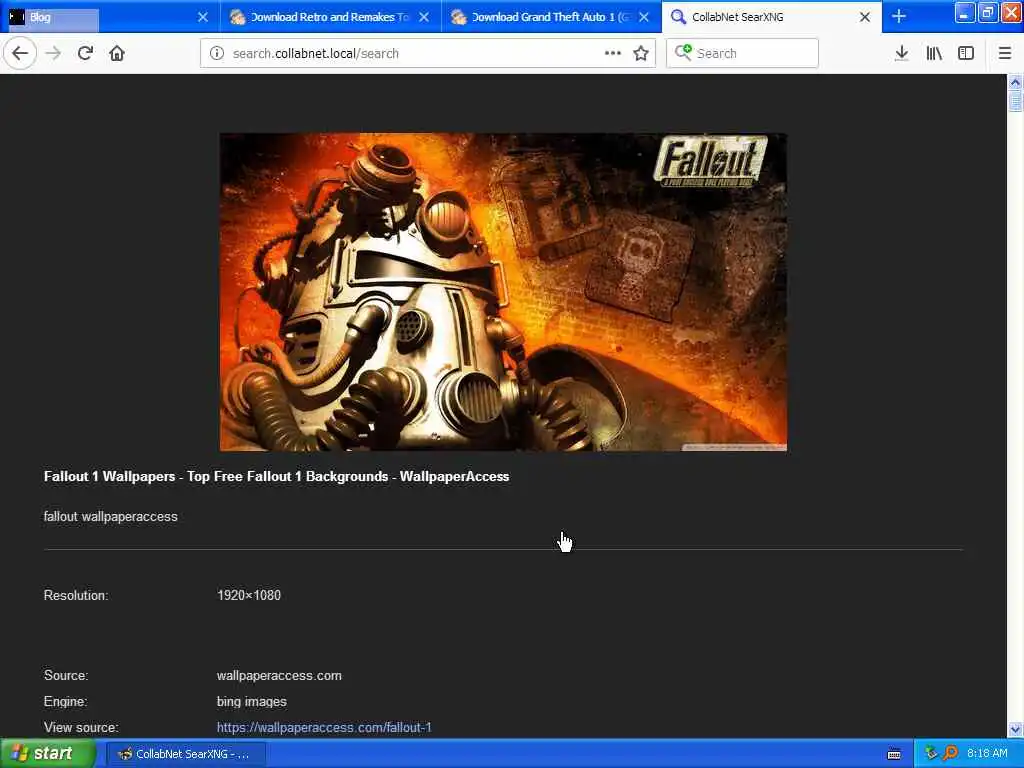This screenshot has height=768, width=1024.
Task: Close the Download Retro and Remakes tab
Action: (424, 17)
